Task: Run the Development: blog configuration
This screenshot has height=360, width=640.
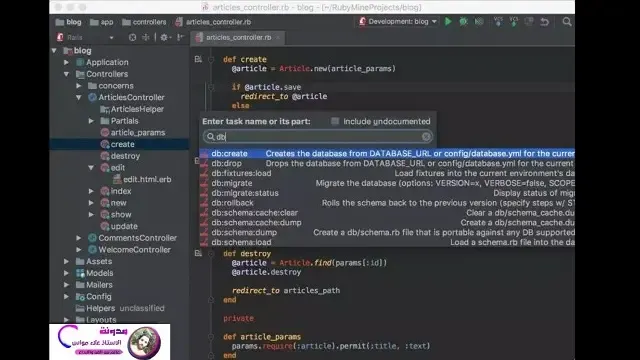Action: coord(448,22)
